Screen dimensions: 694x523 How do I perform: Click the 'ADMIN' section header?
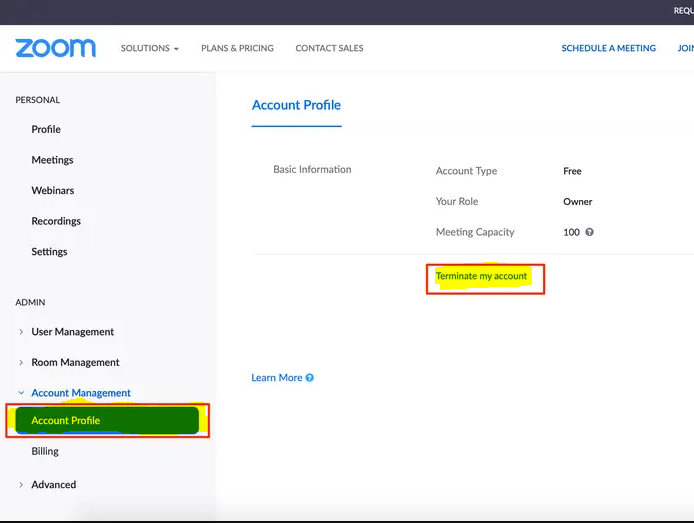[30, 302]
